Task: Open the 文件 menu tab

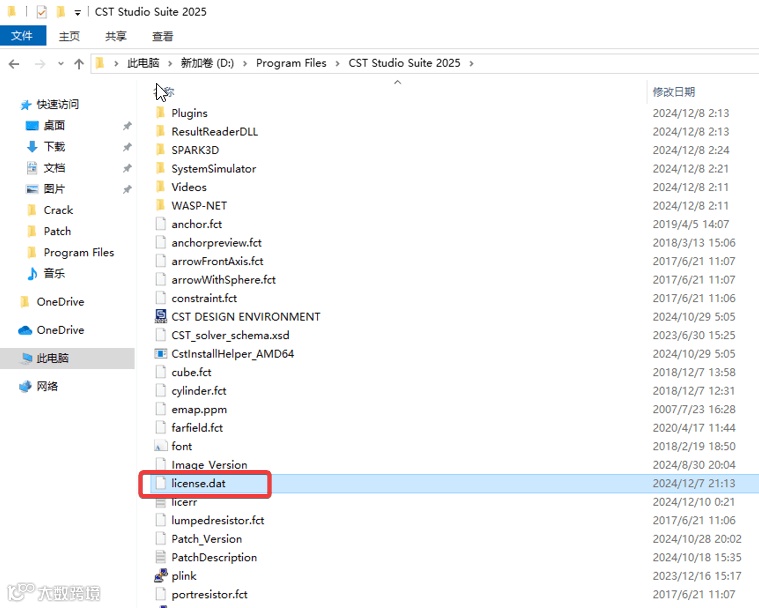Action: pyautogui.click(x=22, y=36)
